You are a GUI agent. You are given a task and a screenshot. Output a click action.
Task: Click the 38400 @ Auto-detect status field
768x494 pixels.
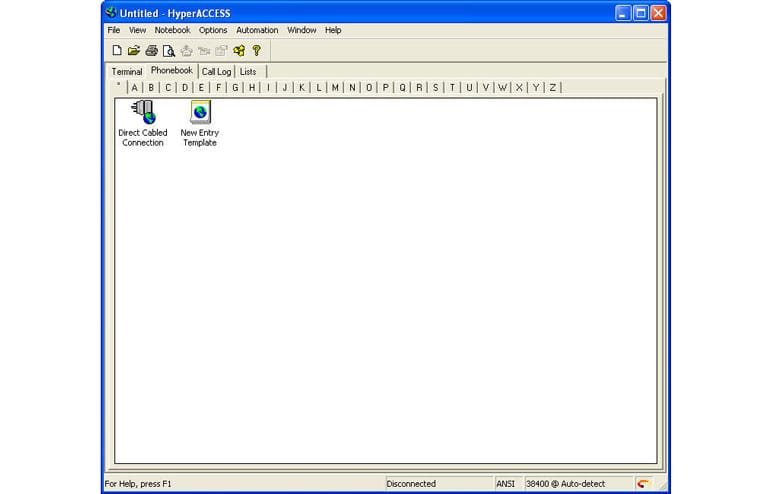[x=579, y=484]
